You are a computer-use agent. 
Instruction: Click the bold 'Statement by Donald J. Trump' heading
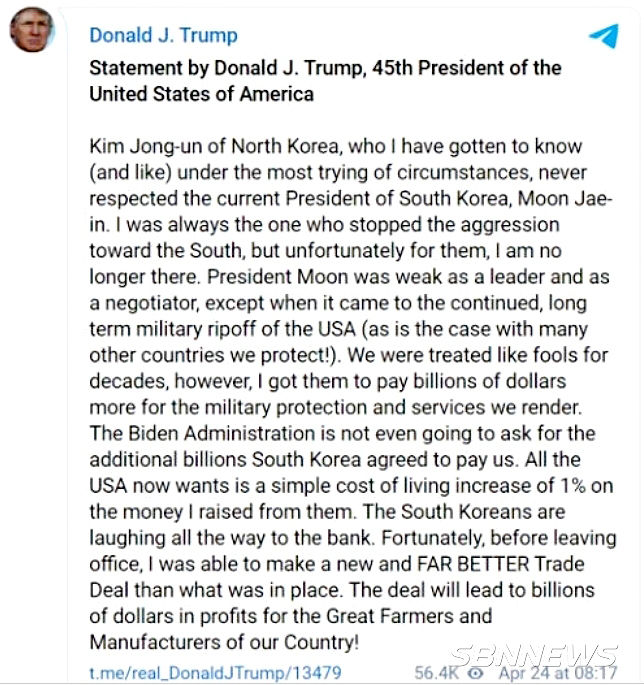tap(226, 68)
